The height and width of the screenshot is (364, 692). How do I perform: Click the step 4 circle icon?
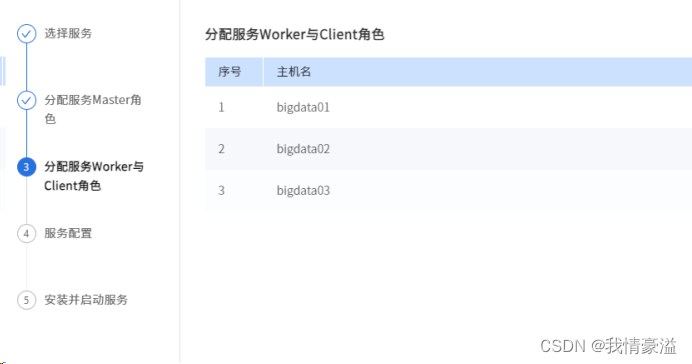point(26,233)
